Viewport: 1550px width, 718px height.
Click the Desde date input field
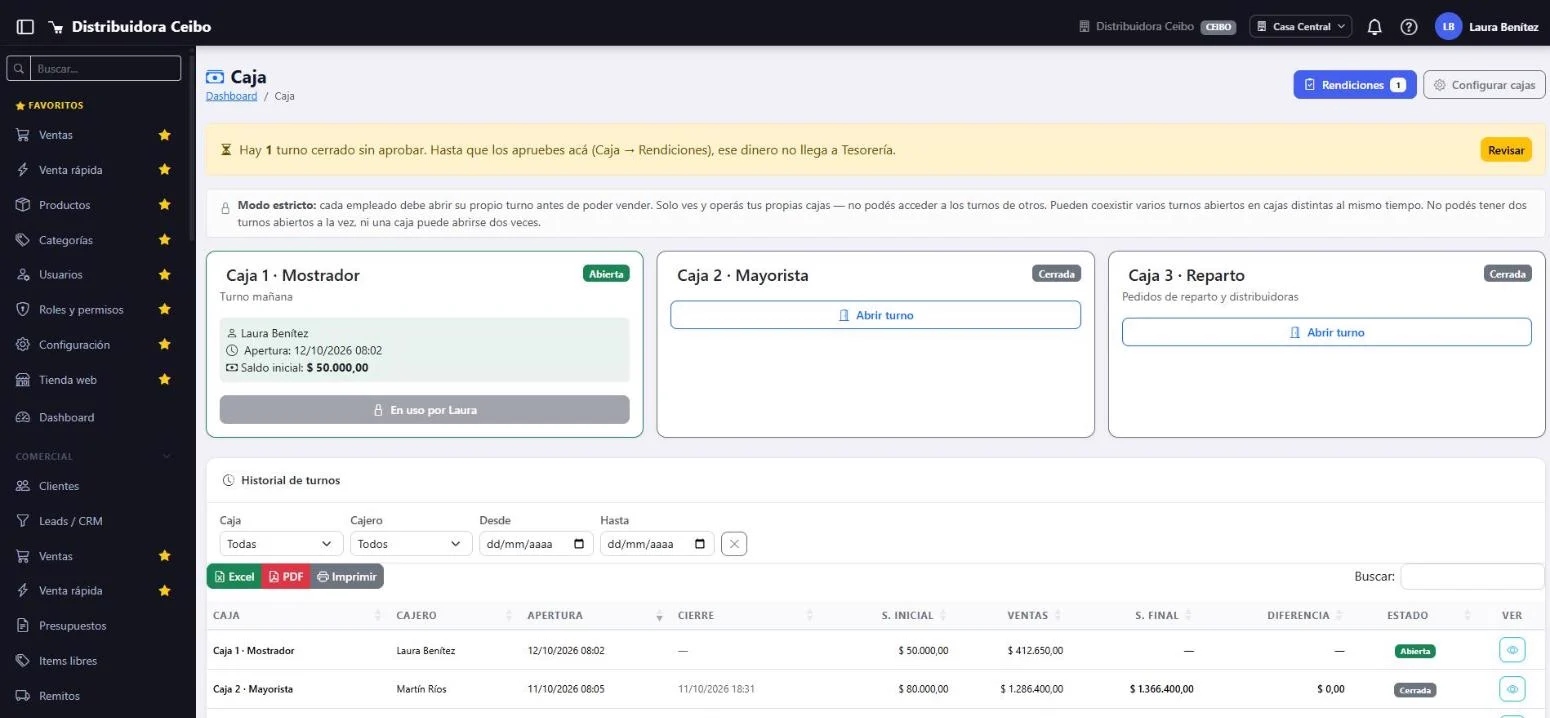coord(536,544)
